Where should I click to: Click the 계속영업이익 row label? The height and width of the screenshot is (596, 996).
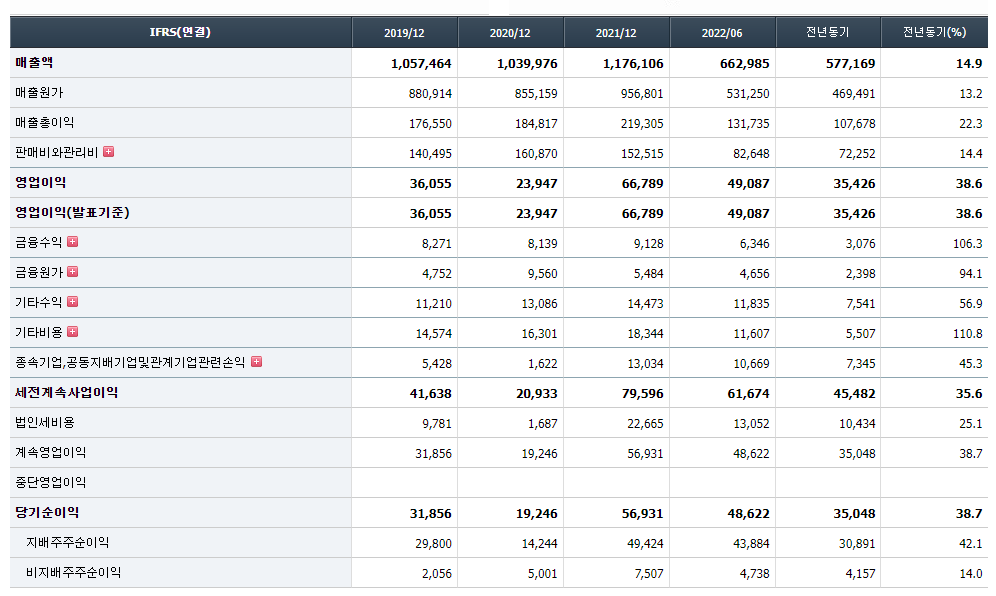(51, 452)
